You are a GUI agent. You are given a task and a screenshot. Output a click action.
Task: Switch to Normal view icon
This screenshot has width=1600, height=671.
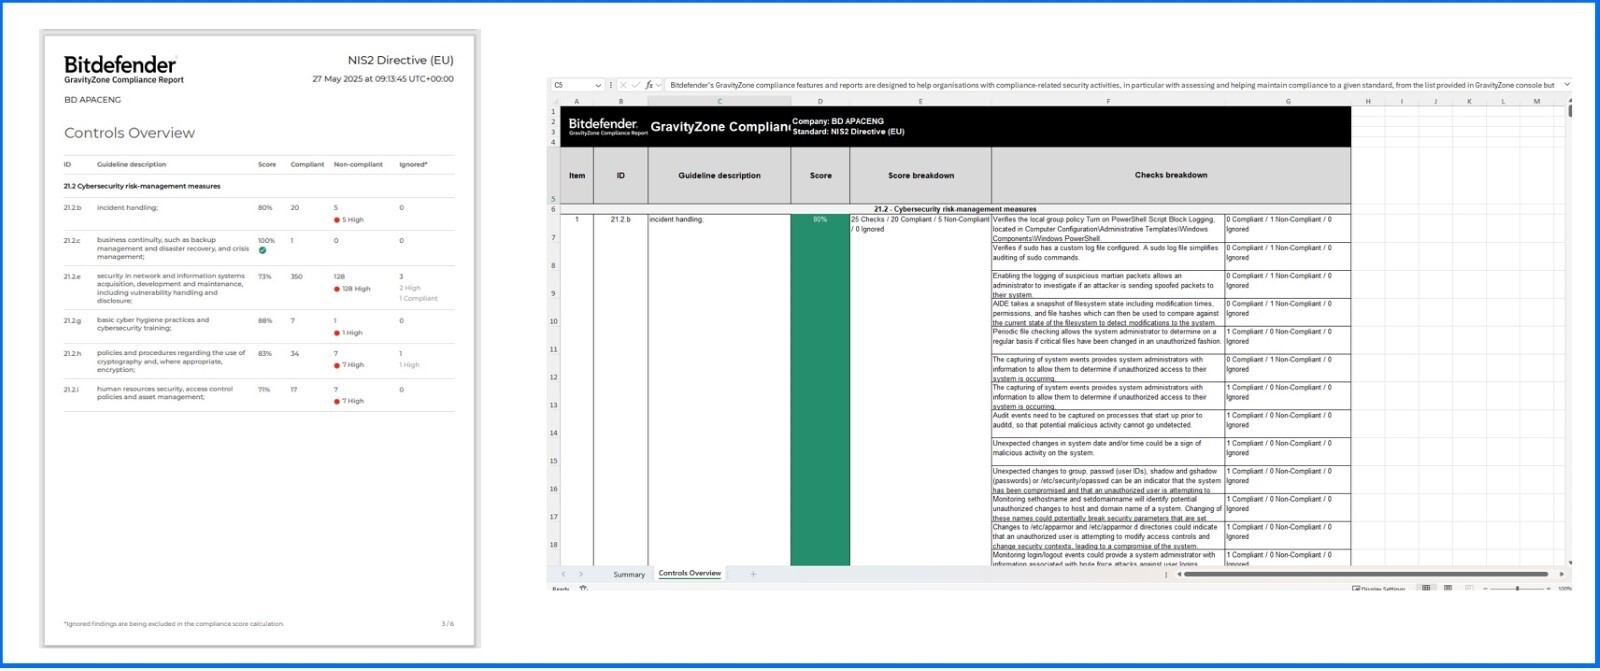(1426, 588)
